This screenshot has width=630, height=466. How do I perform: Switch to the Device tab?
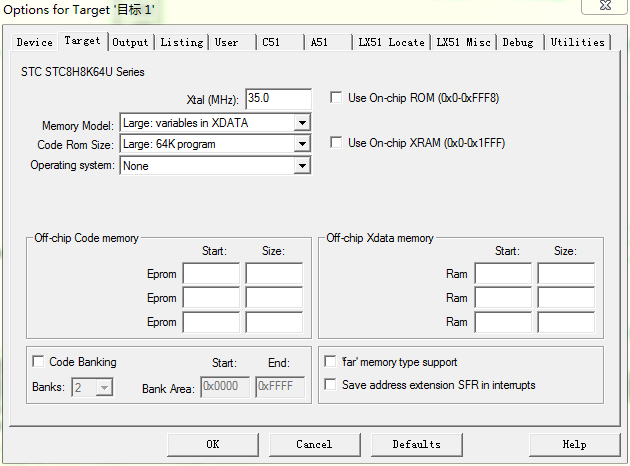[35, 42]
